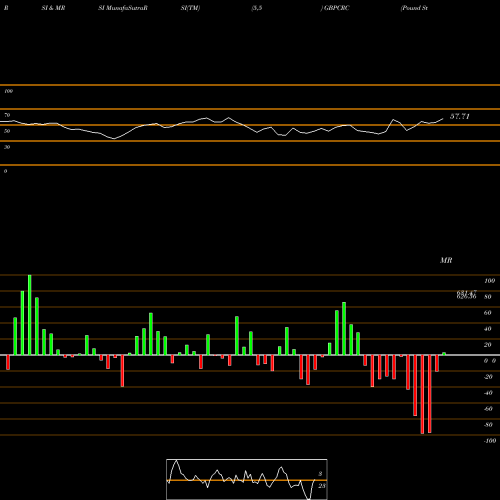Click the MR right-axis label -40
Viewport: 500px width, 500px height.
pyautogui.click(x=488, y=393)
